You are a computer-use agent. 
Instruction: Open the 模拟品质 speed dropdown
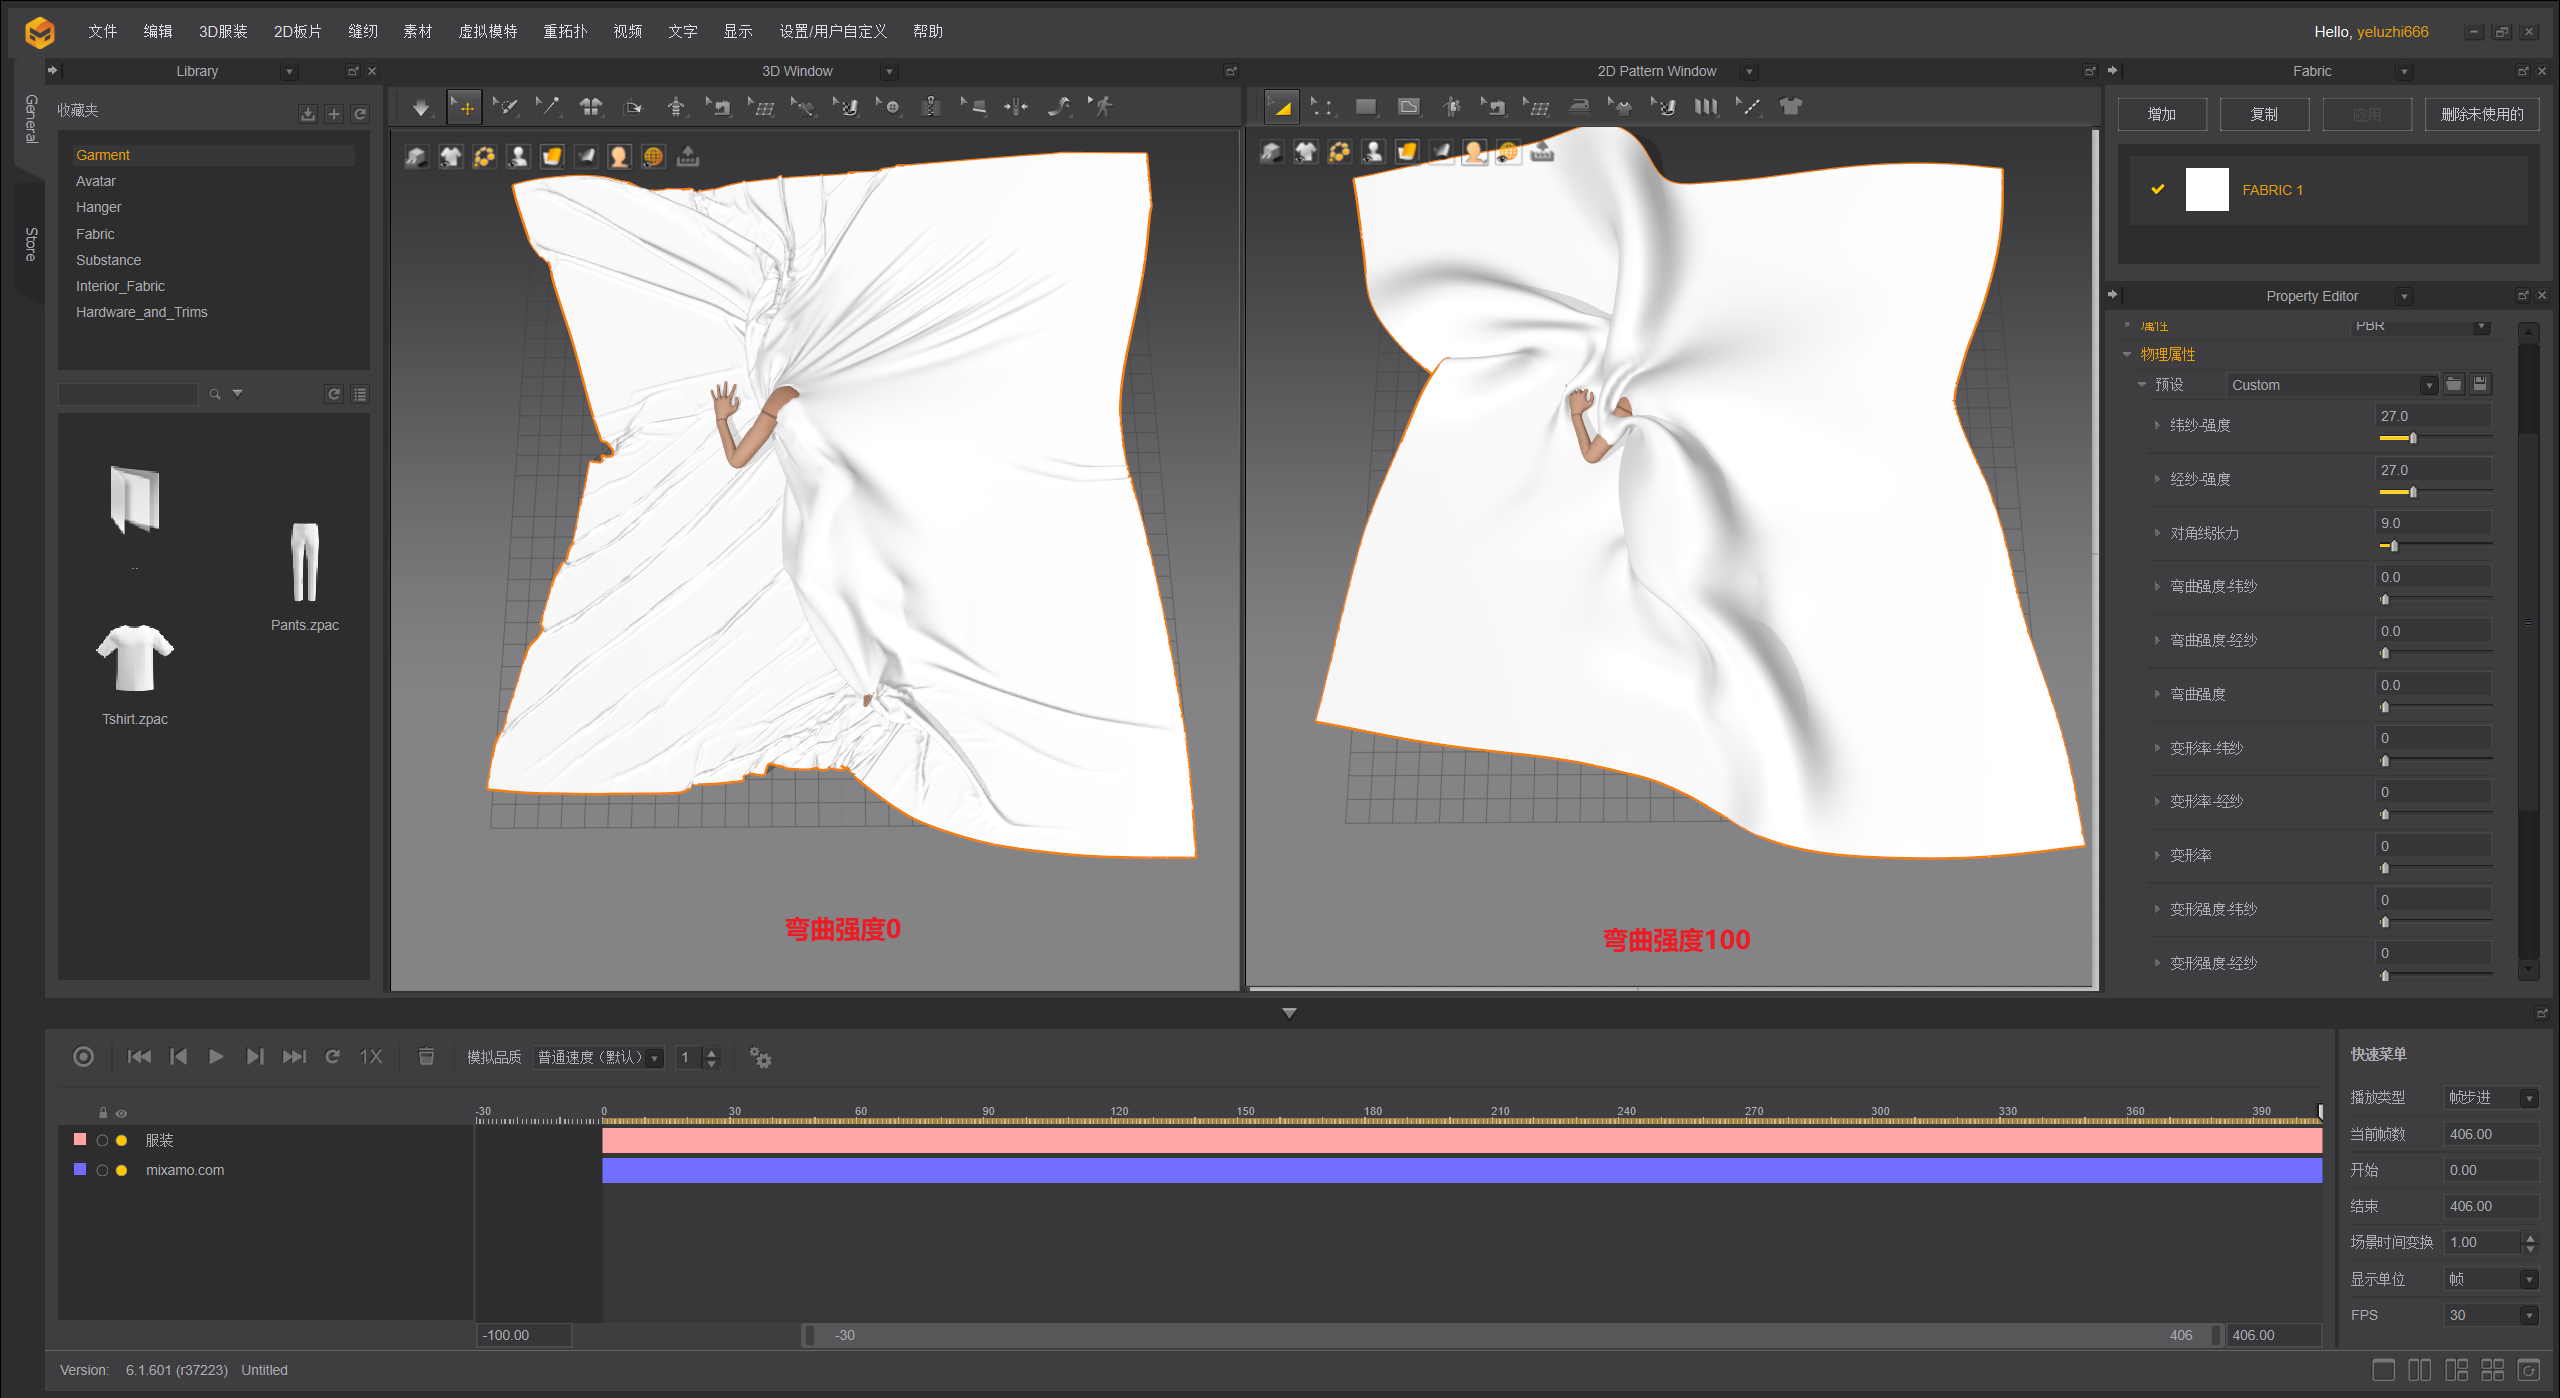[598, 1057]
